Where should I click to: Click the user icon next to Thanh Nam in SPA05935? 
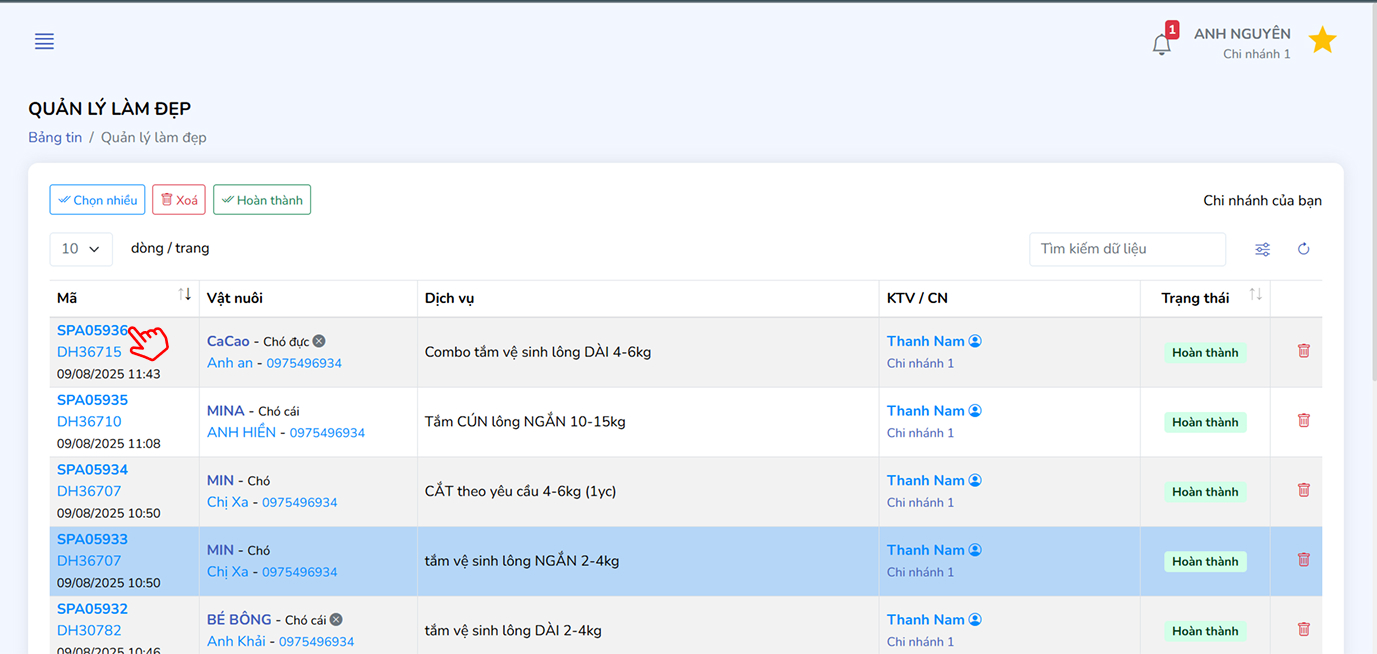tap(975, 411)
